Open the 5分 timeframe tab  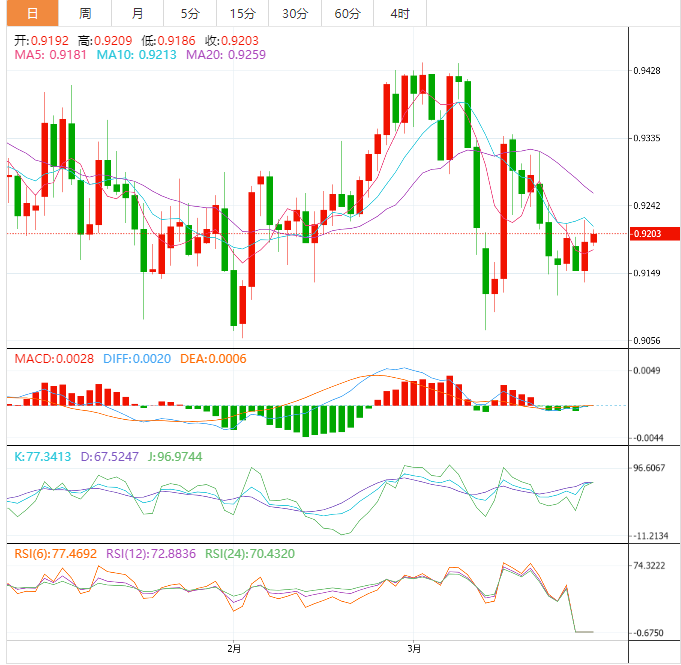pyautogui.click(x=190, y=13)
